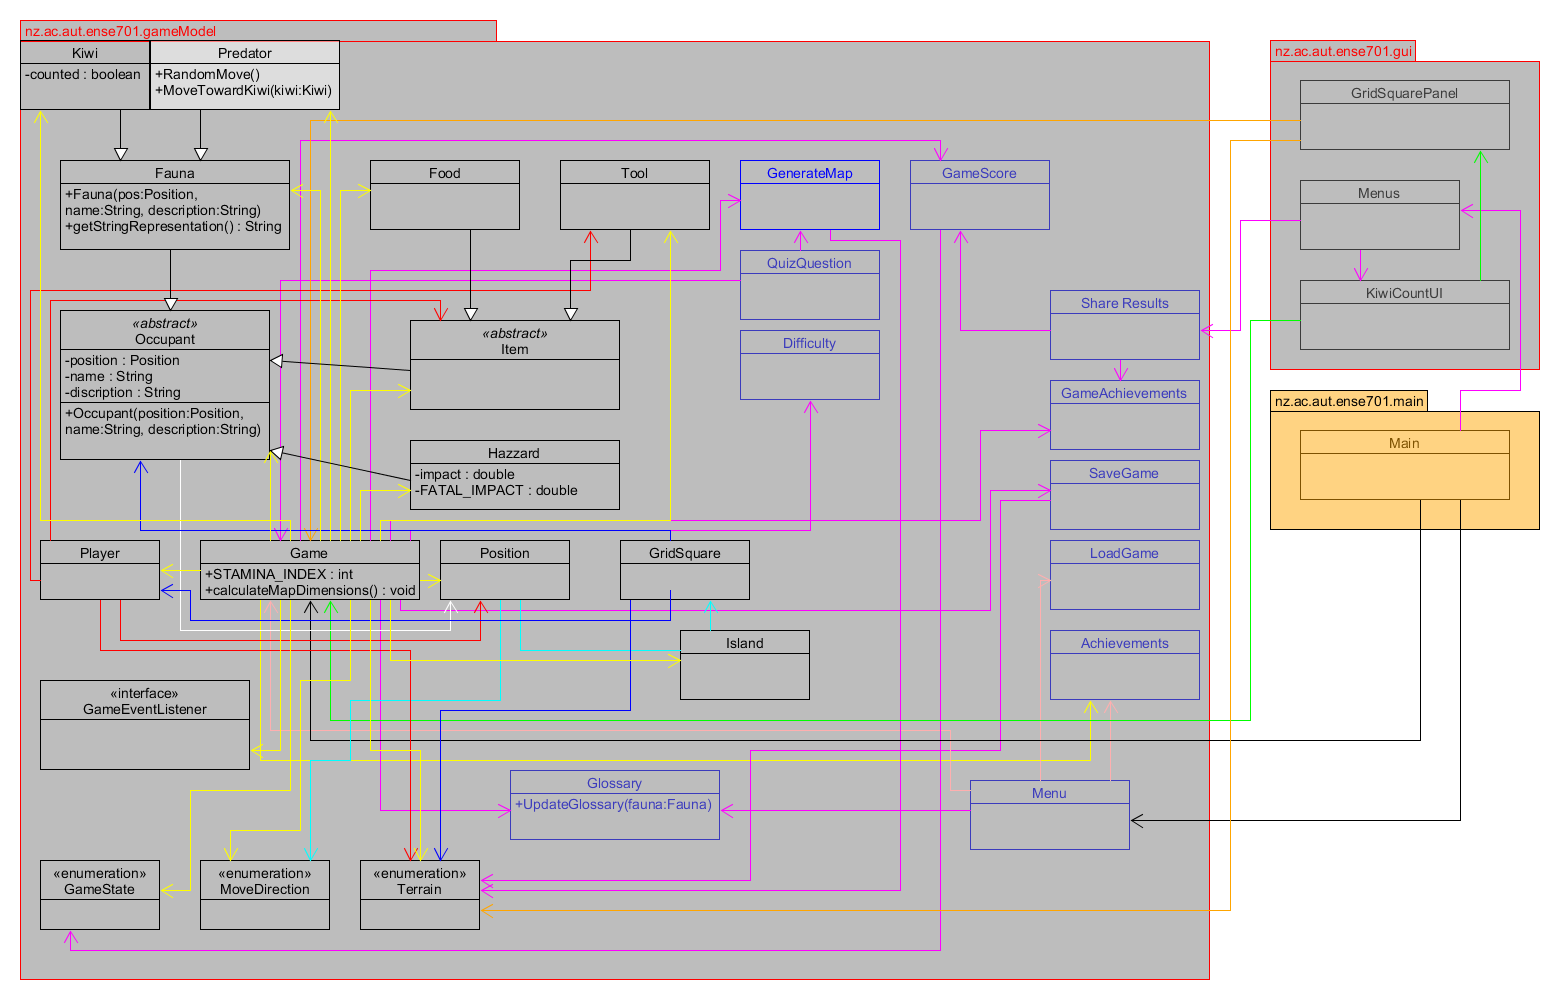Click the +calculateMapDimensions() : void operation

(x=310, y=590)
